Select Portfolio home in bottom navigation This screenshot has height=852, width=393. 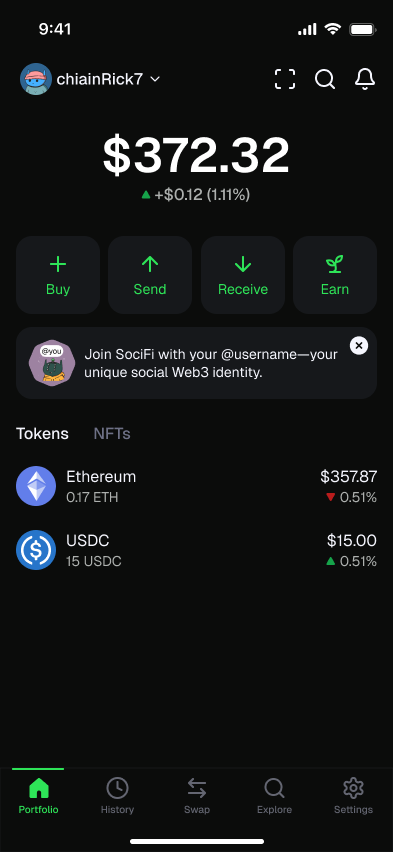39,796
